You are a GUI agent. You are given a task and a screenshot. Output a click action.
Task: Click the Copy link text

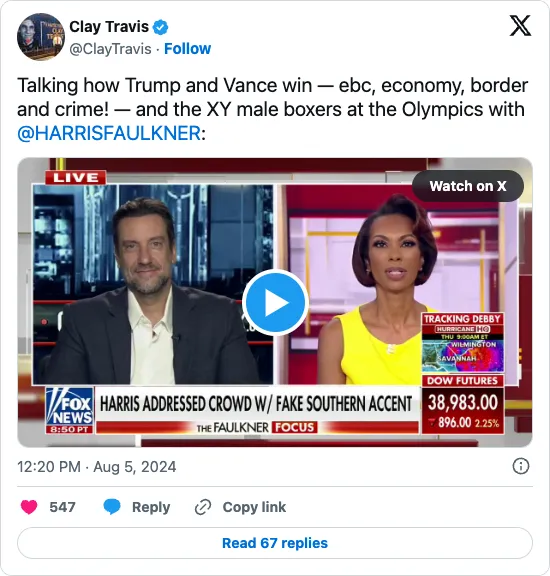pyautogui.click(x=254, y=507)
